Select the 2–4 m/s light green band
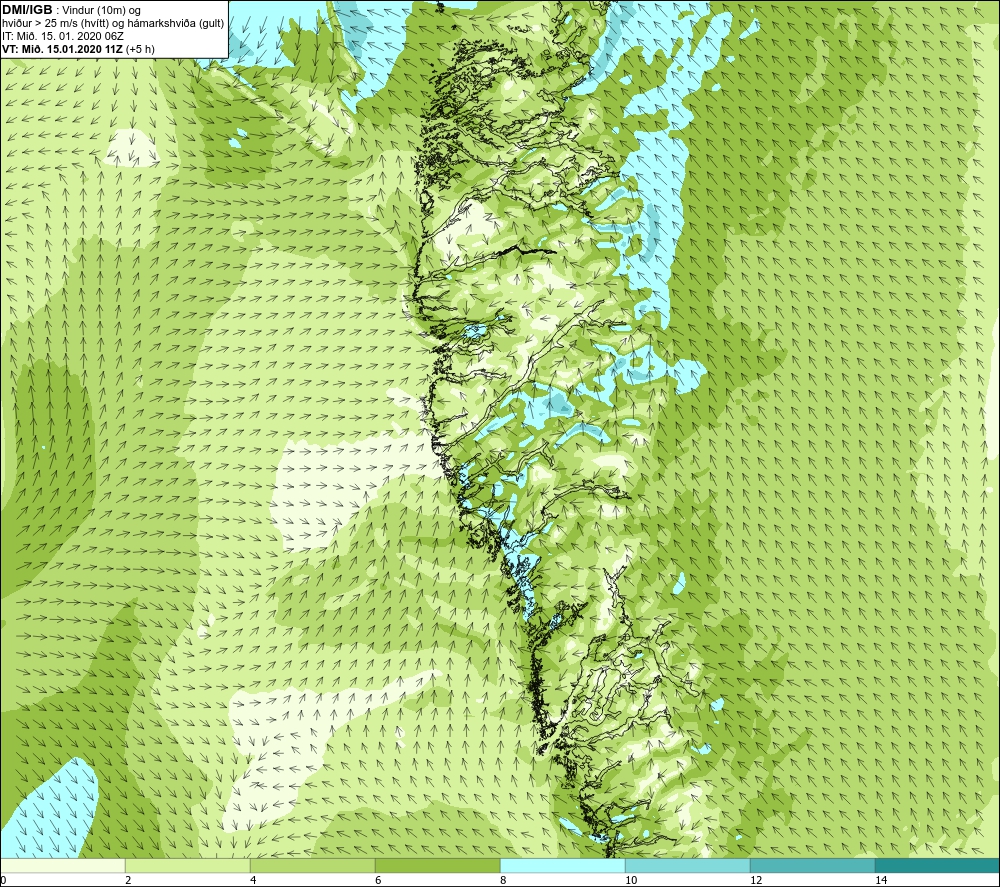 pyautogui.click(x=188, y=866)
